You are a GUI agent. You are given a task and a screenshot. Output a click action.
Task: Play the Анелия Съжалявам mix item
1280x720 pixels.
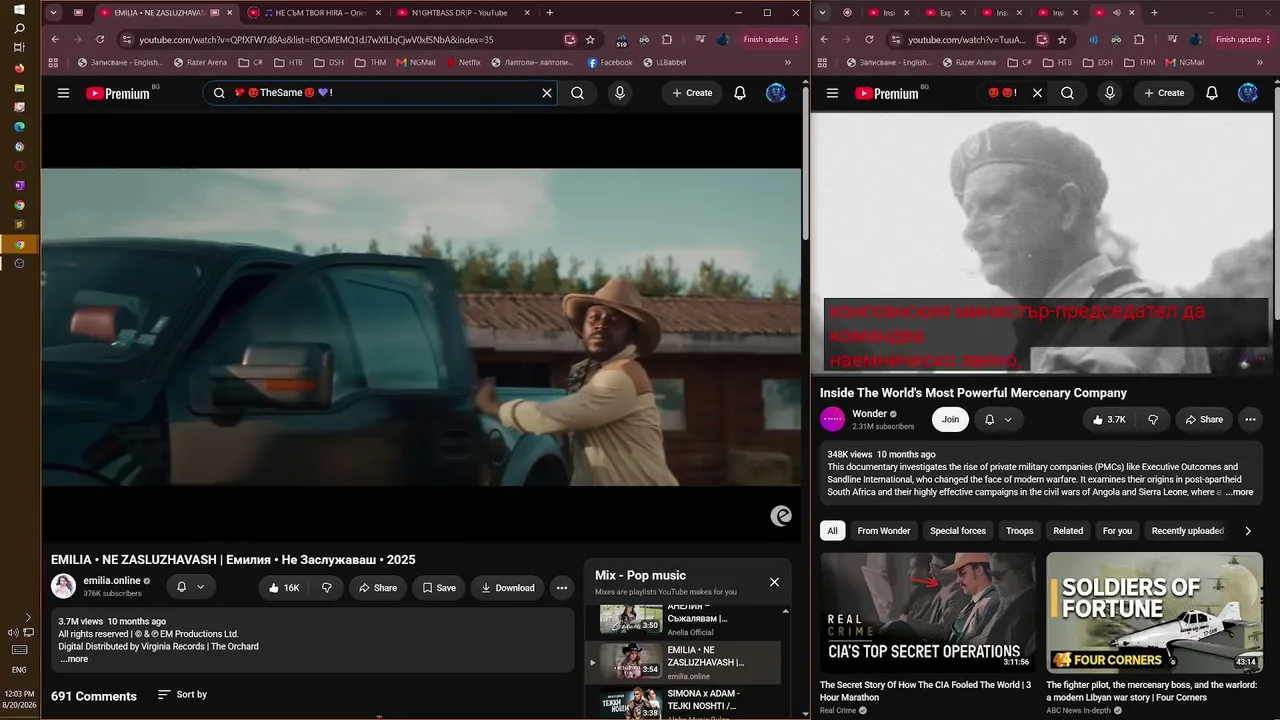click(684, 619)
